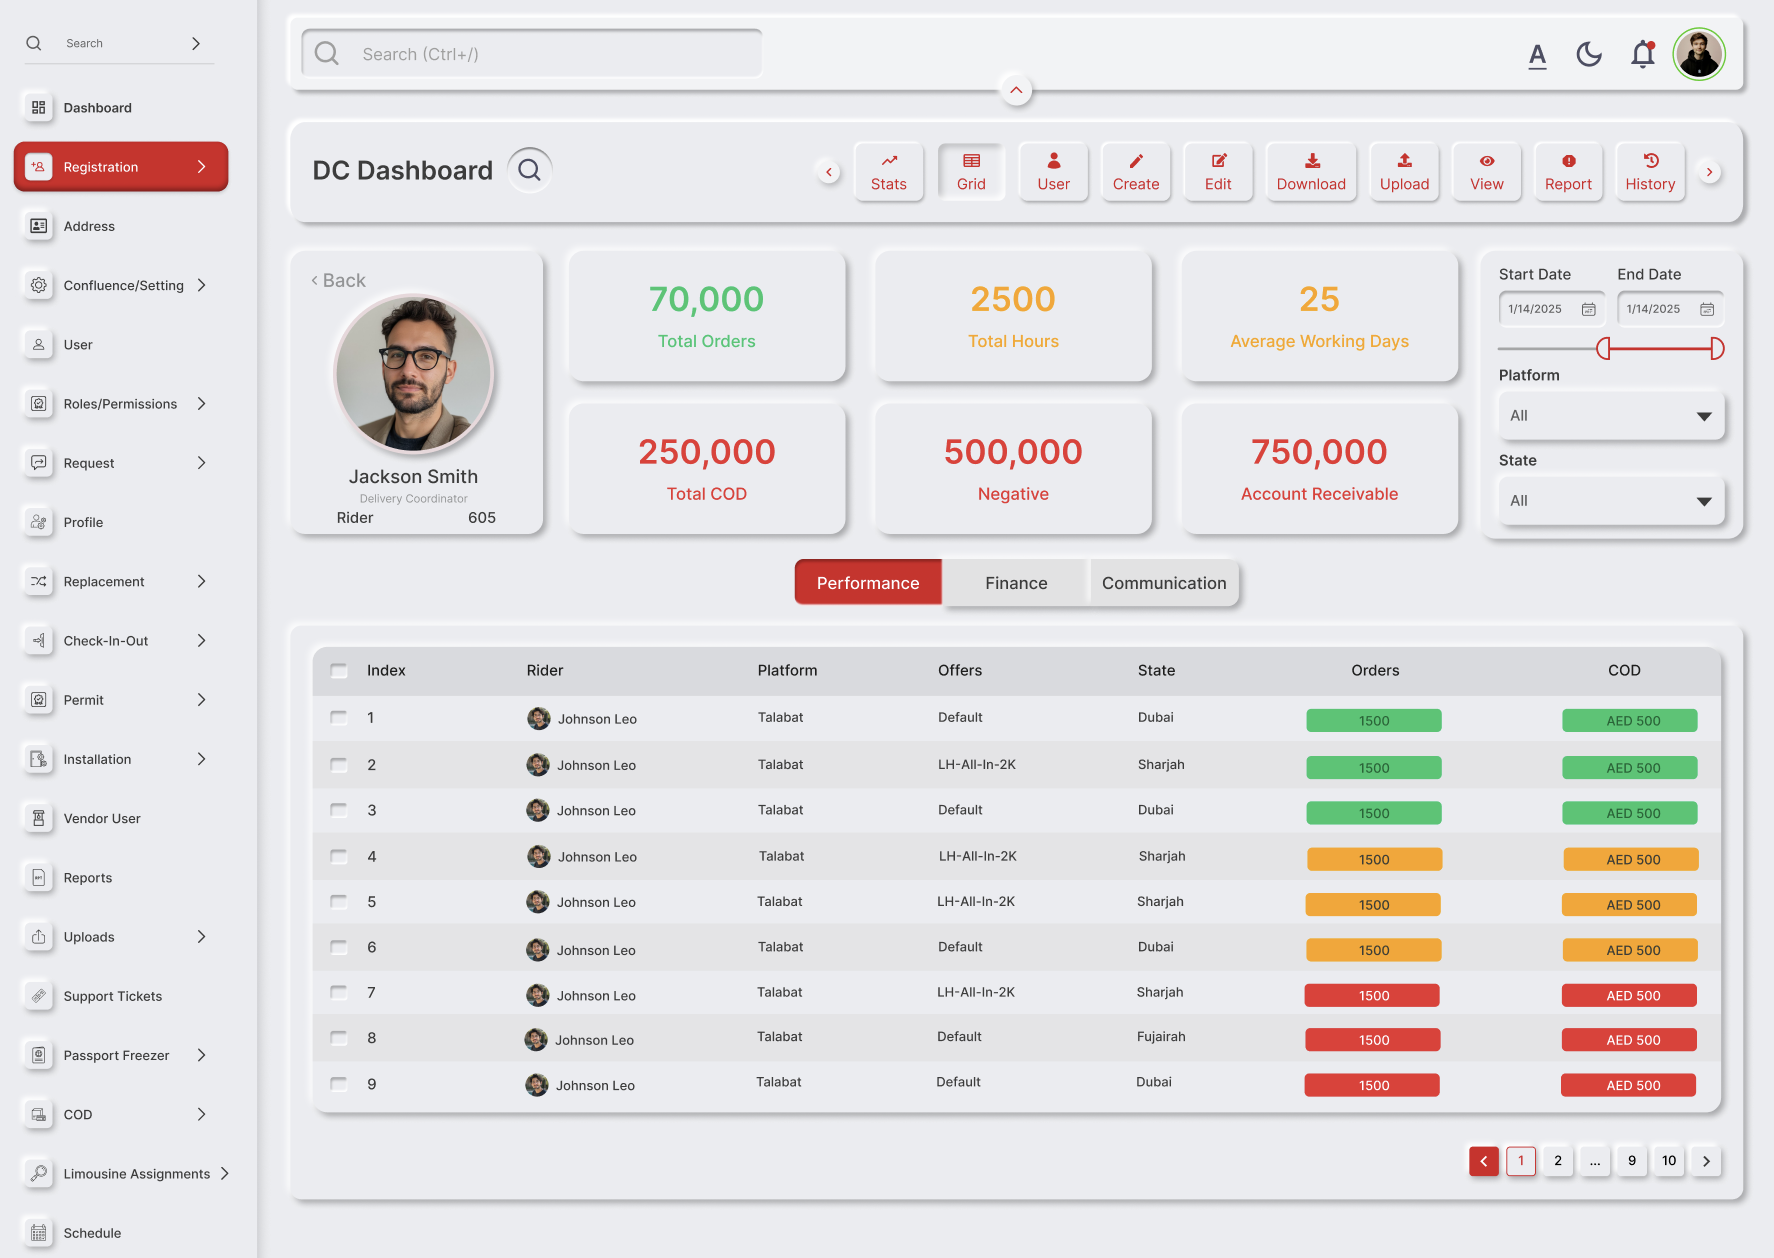Open Start Date calendar icon

(x=1588, y=309)
